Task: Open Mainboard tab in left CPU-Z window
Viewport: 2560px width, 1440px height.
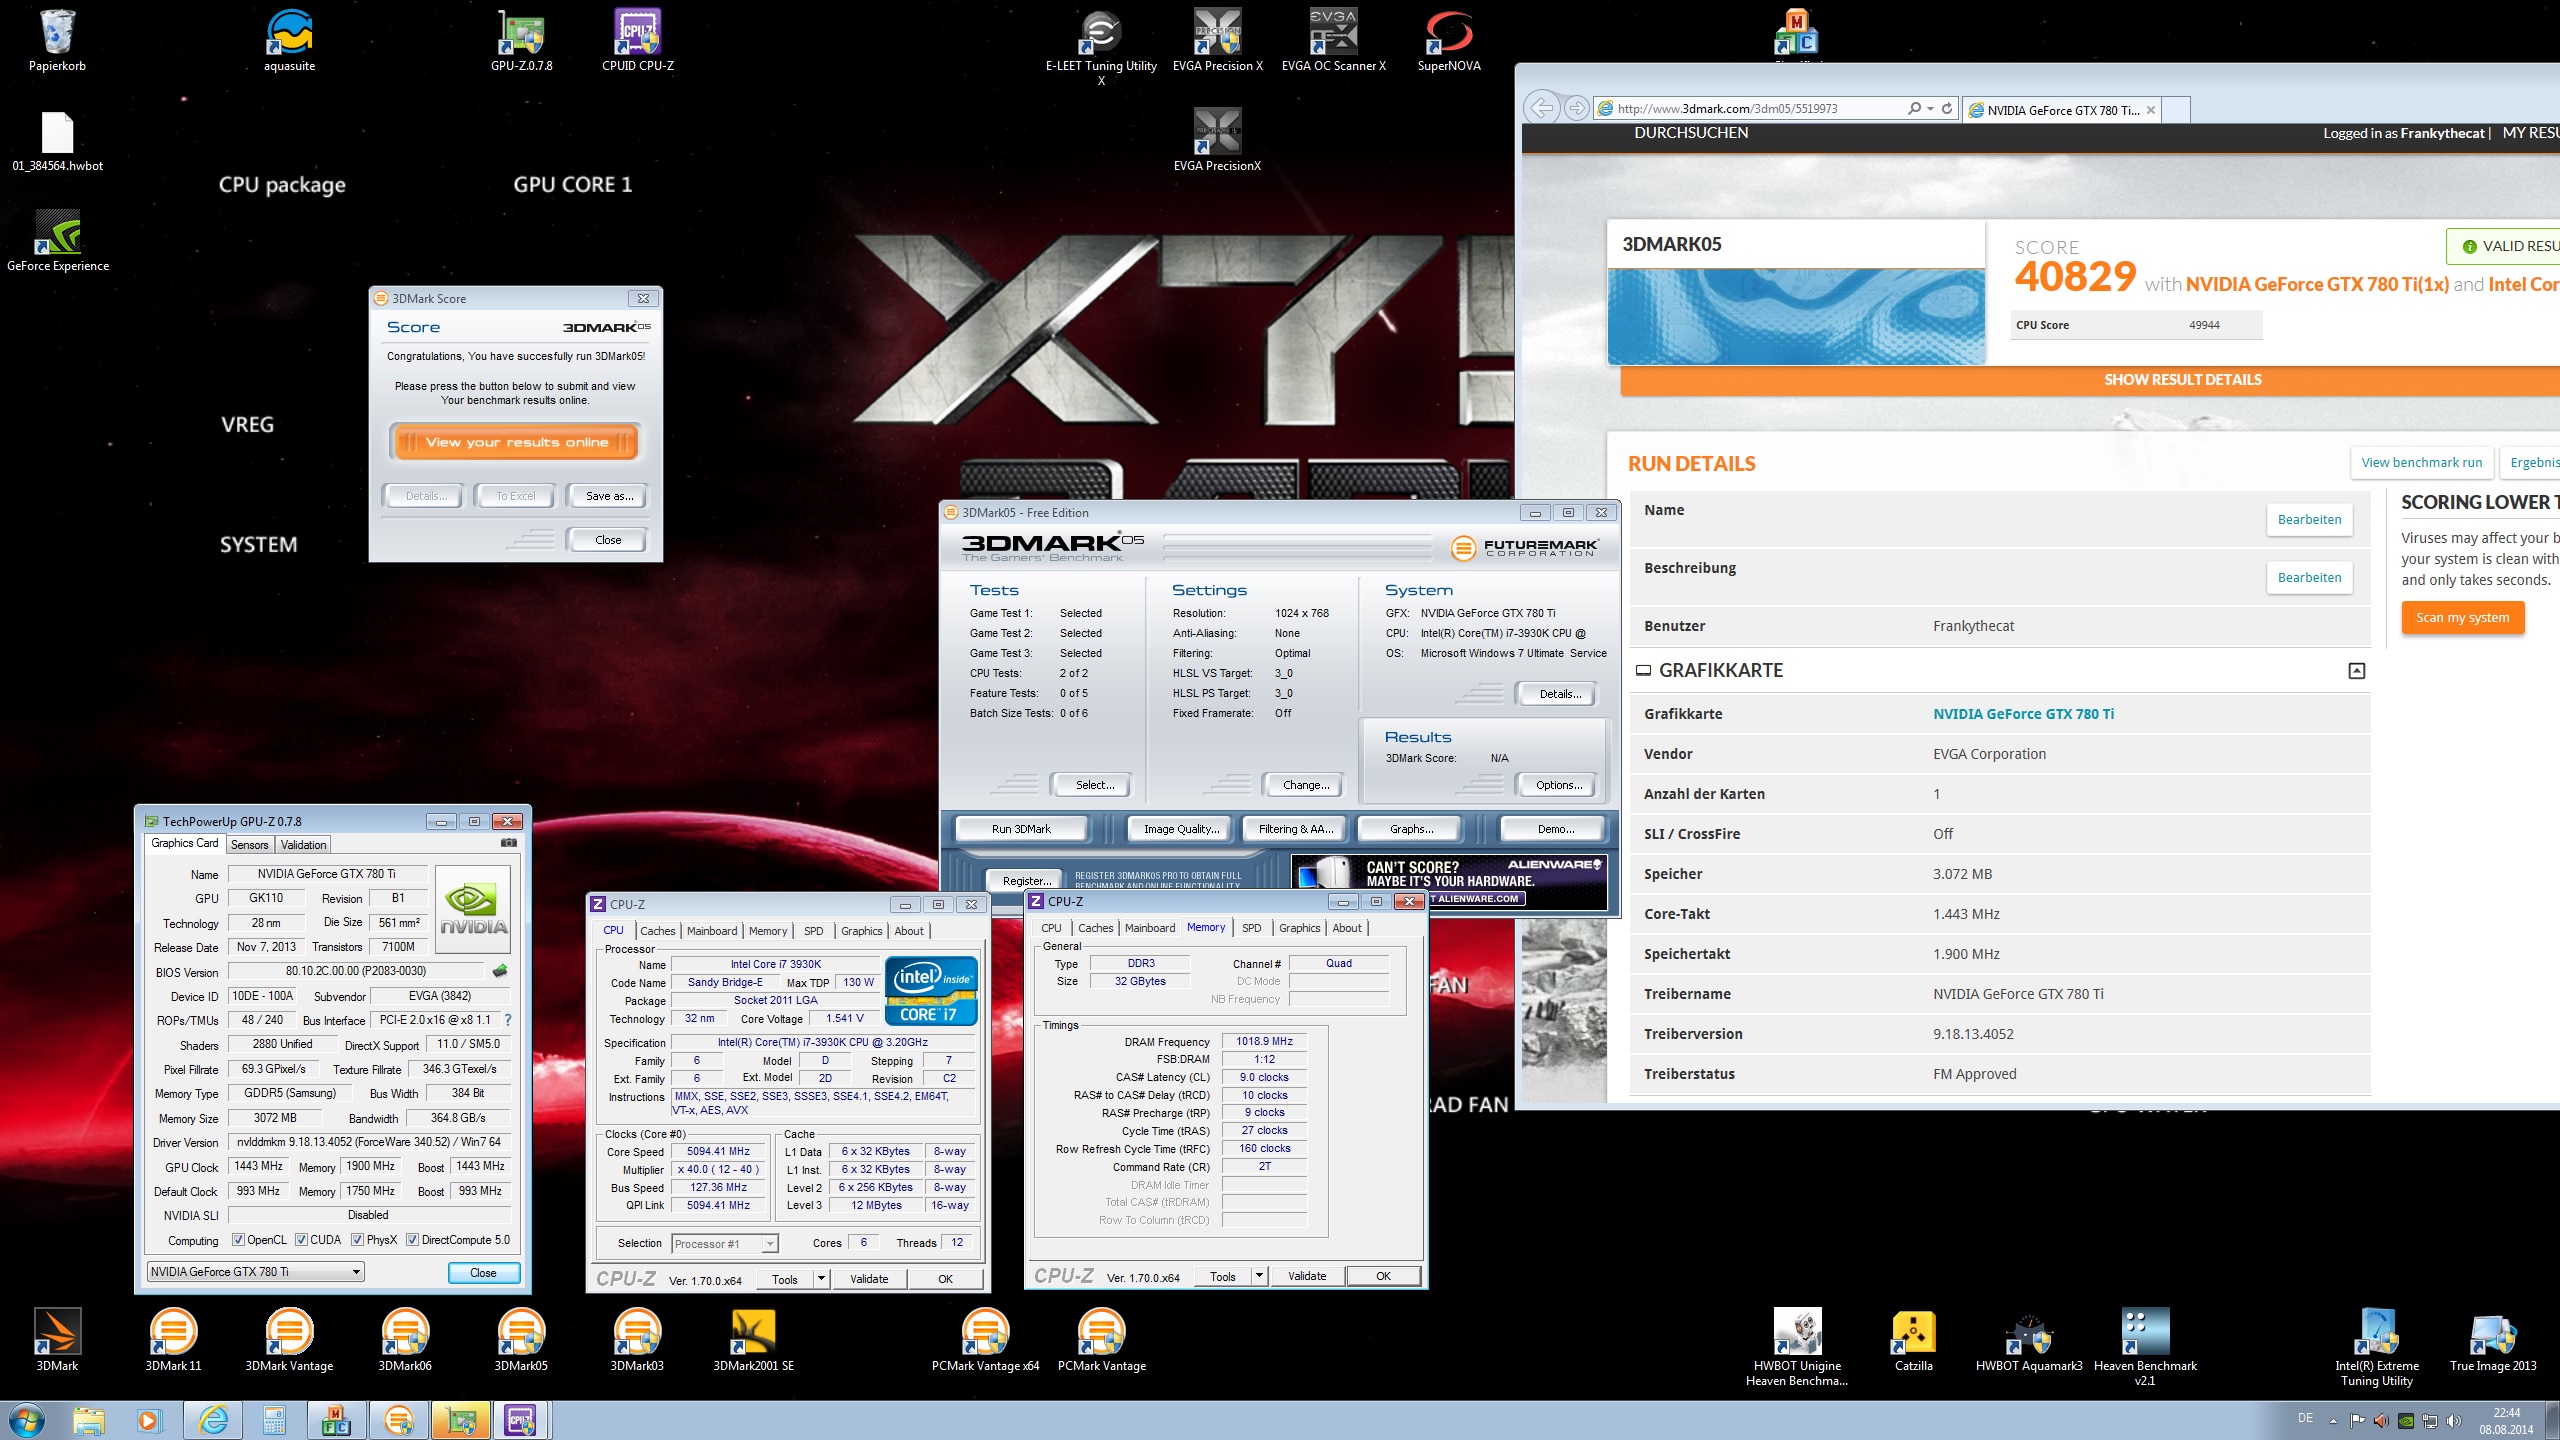Action: 712,931
